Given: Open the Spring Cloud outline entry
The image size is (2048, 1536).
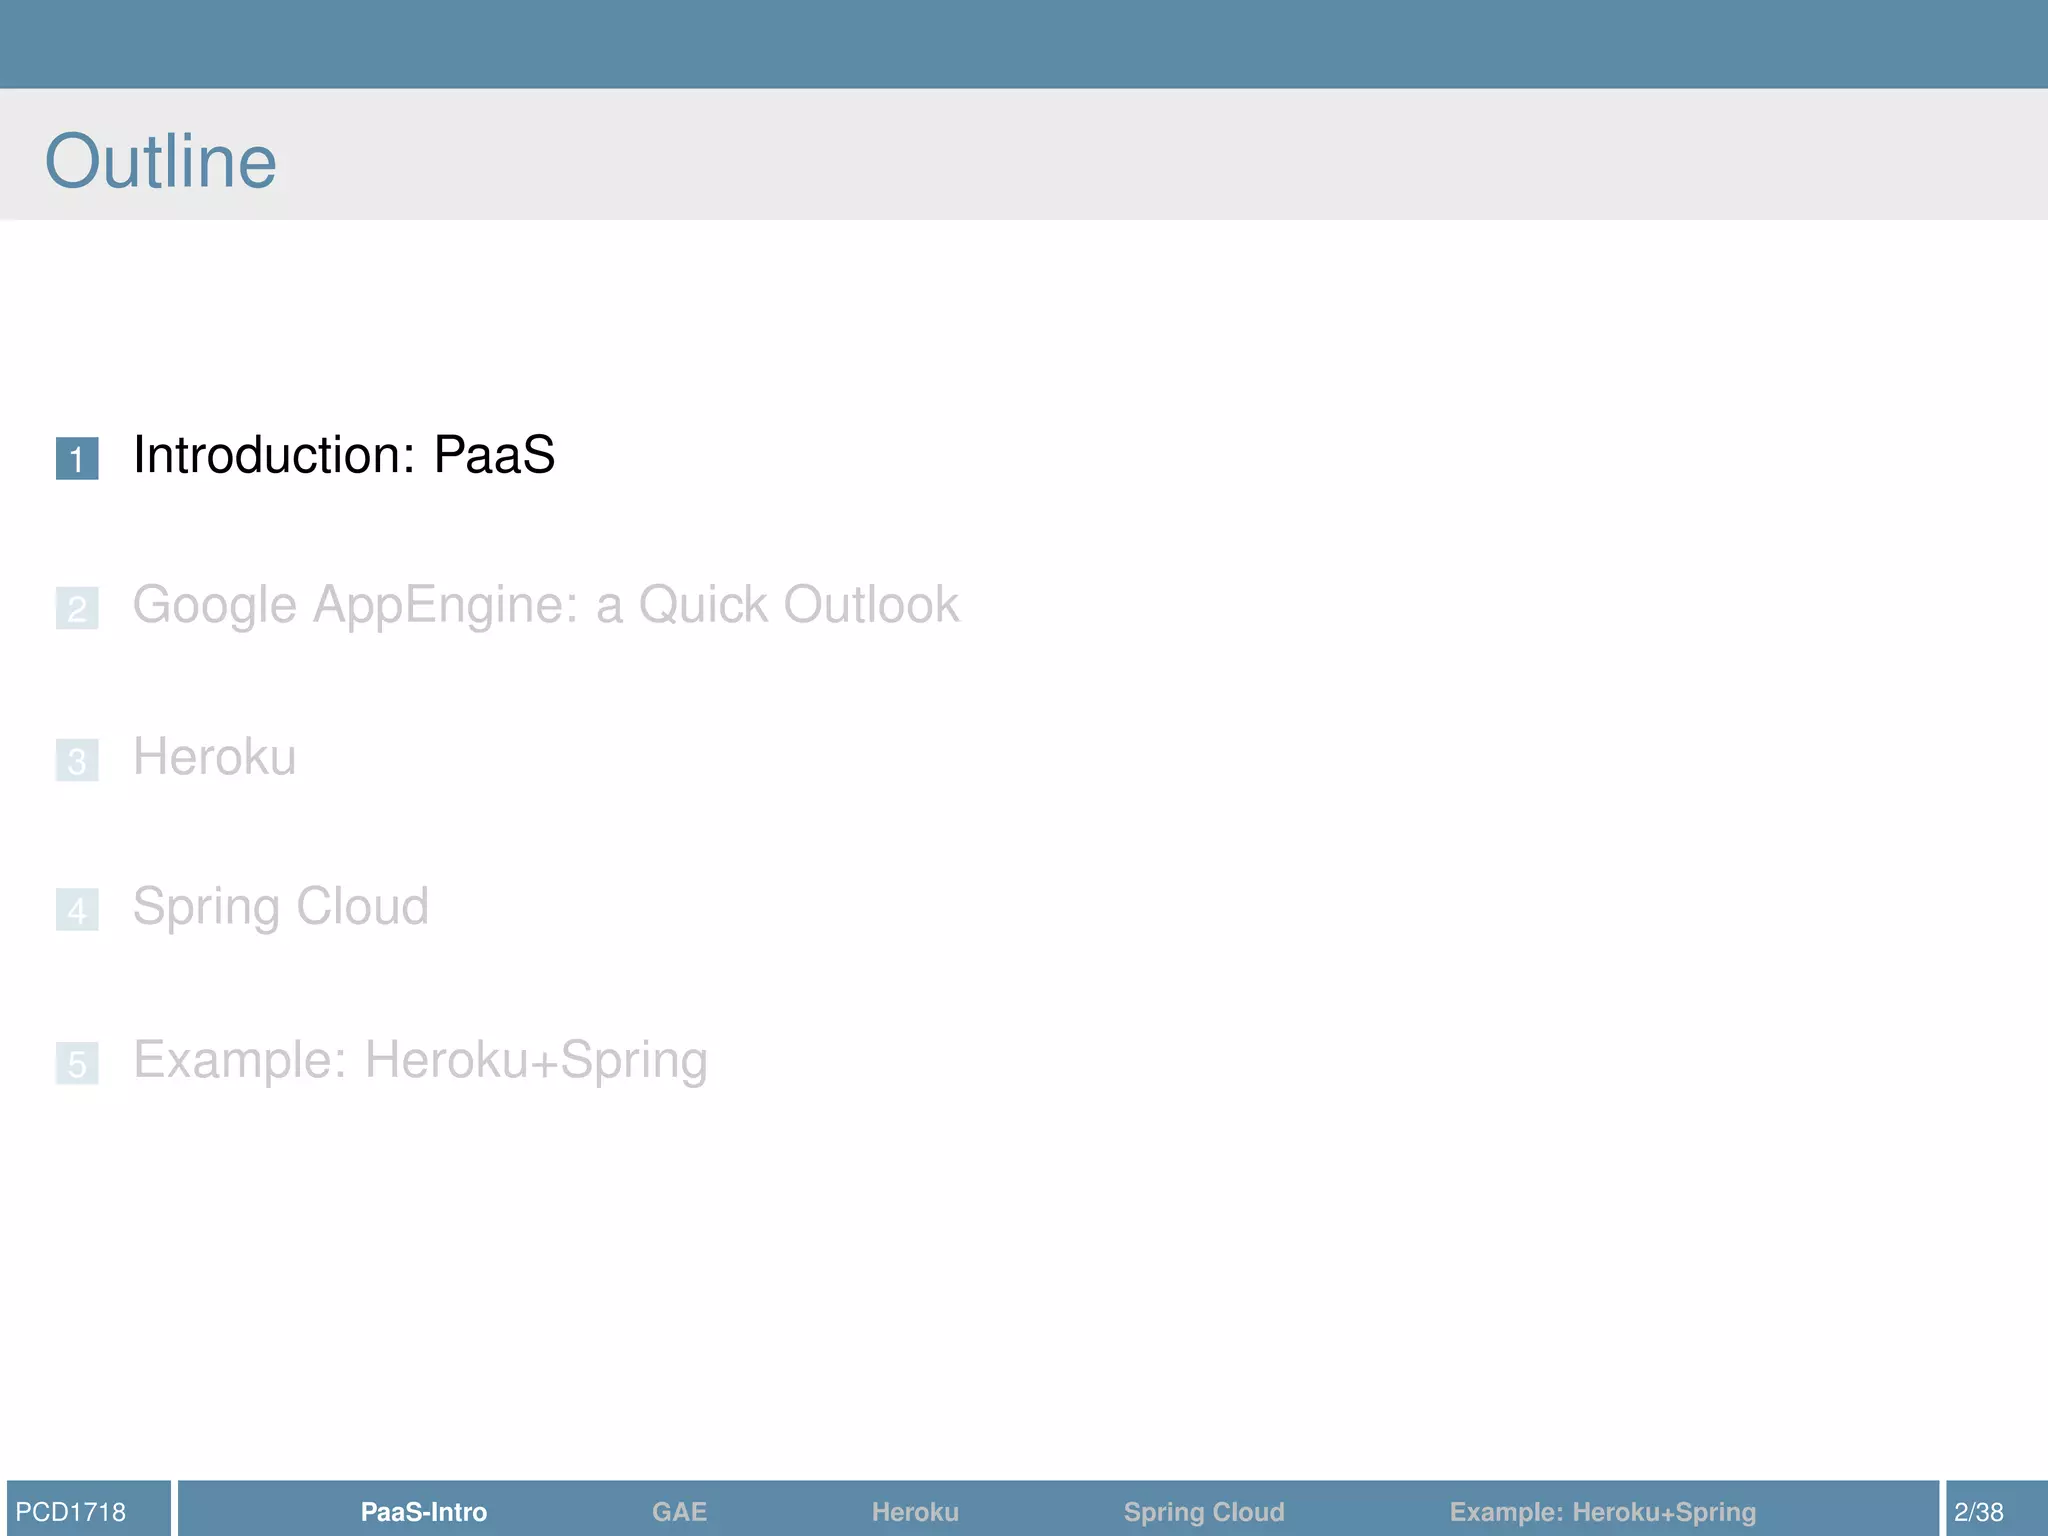Looking at the screenshot, I should point(281,908).
